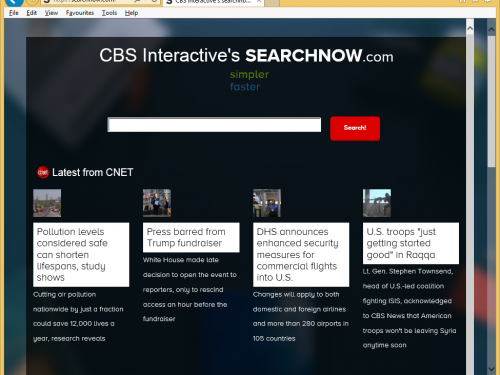The width and height of the screenshot is (500, 375).
Task: Open the View menu
Action: click(x=51, y=13)
